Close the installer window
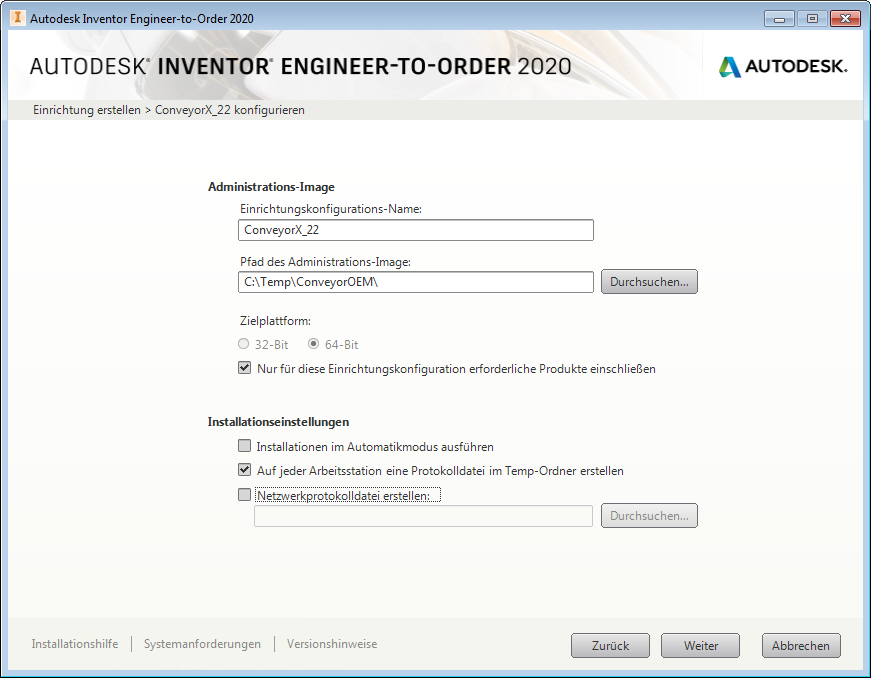Screen dimensions: 871x678 (845, 19)
